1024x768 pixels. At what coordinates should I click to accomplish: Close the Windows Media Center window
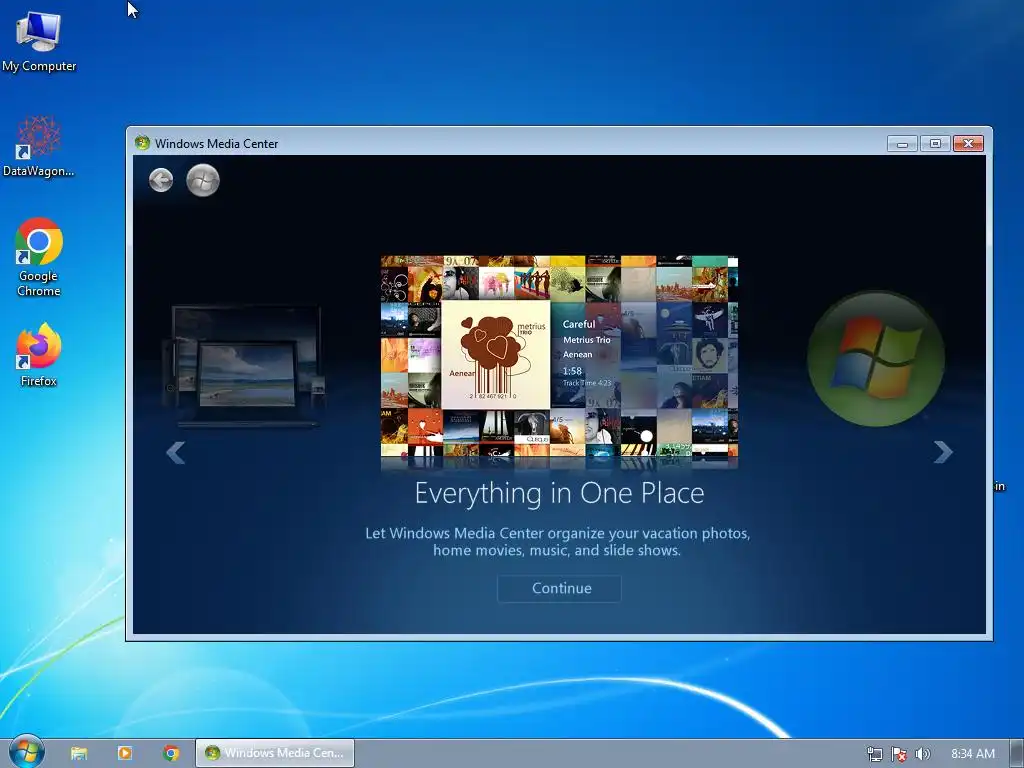point(968,144)
